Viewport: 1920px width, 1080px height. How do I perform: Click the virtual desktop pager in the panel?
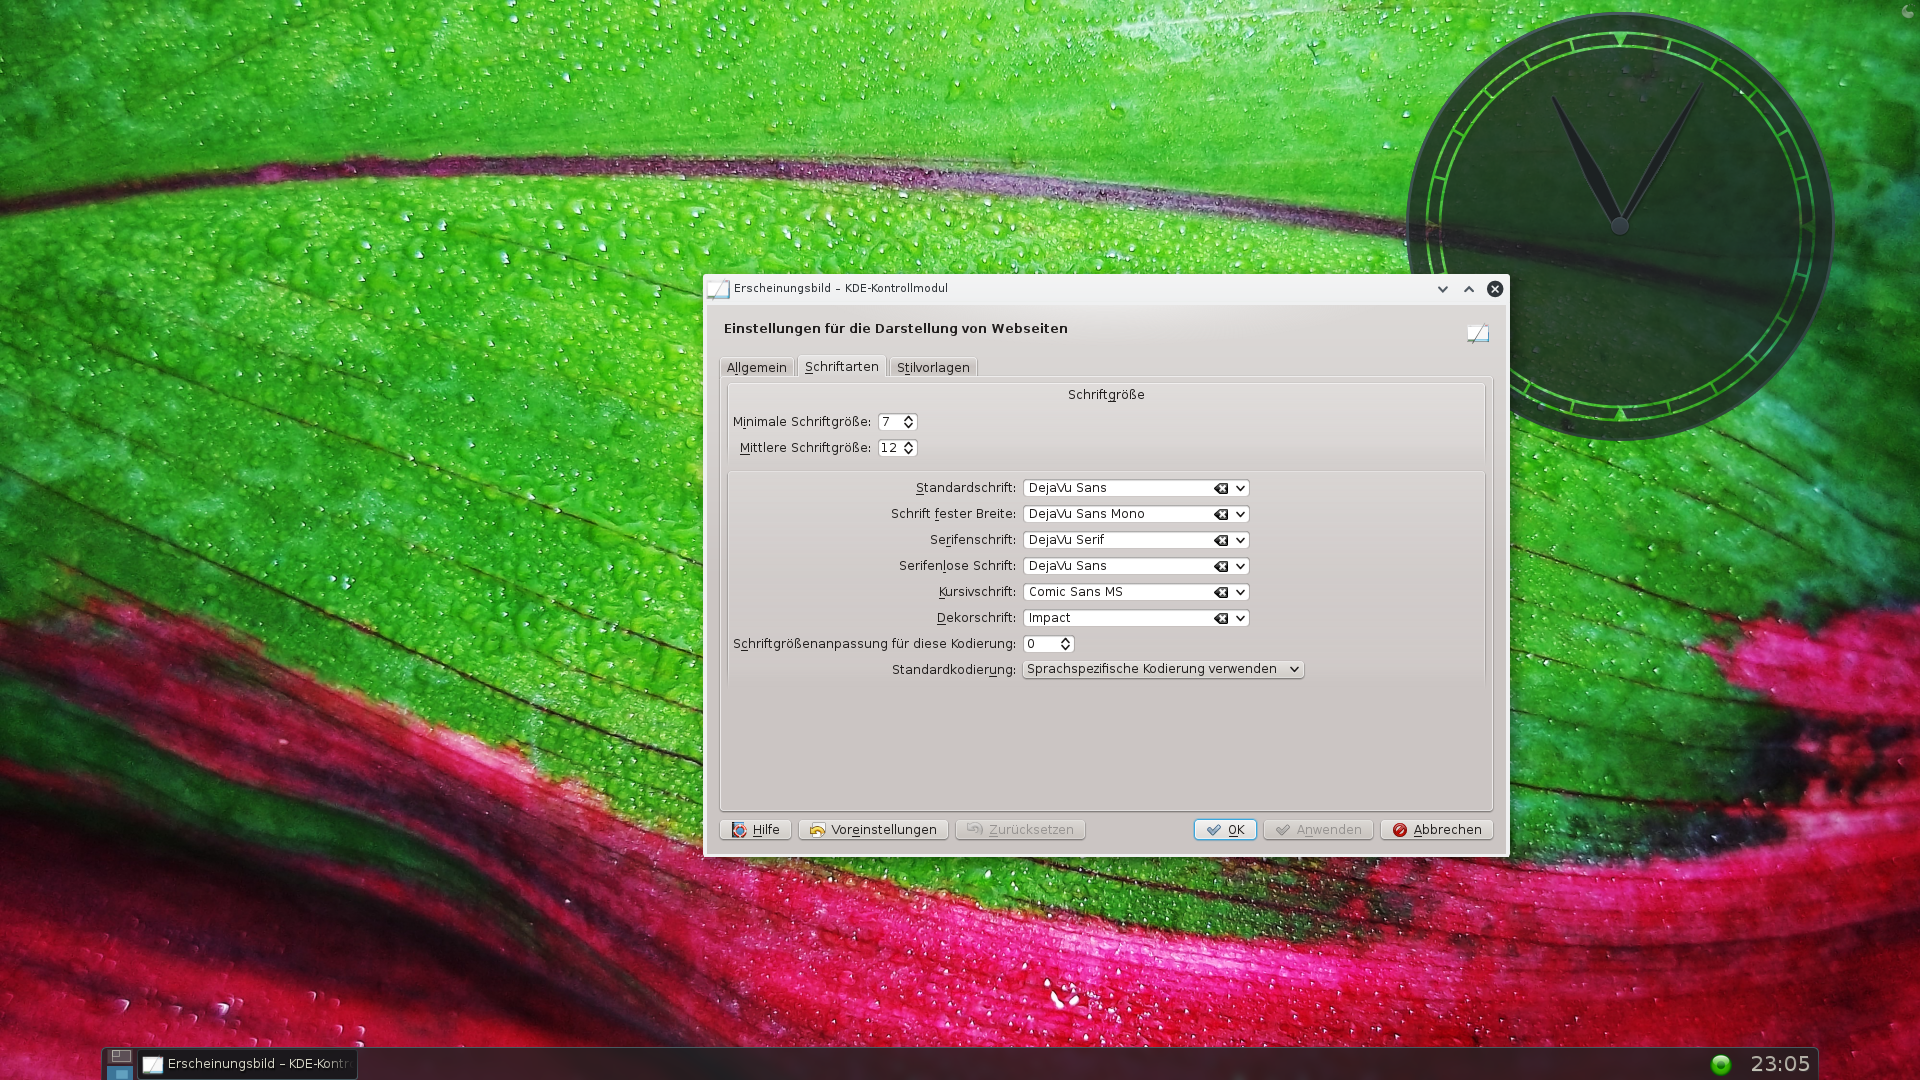point(120,1064)
